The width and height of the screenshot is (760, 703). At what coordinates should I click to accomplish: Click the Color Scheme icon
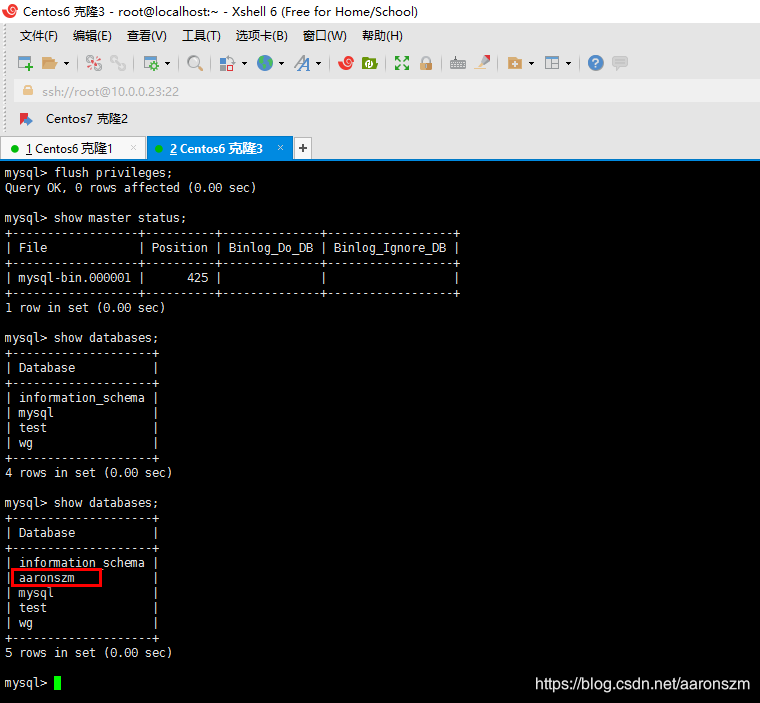point(227,63)
